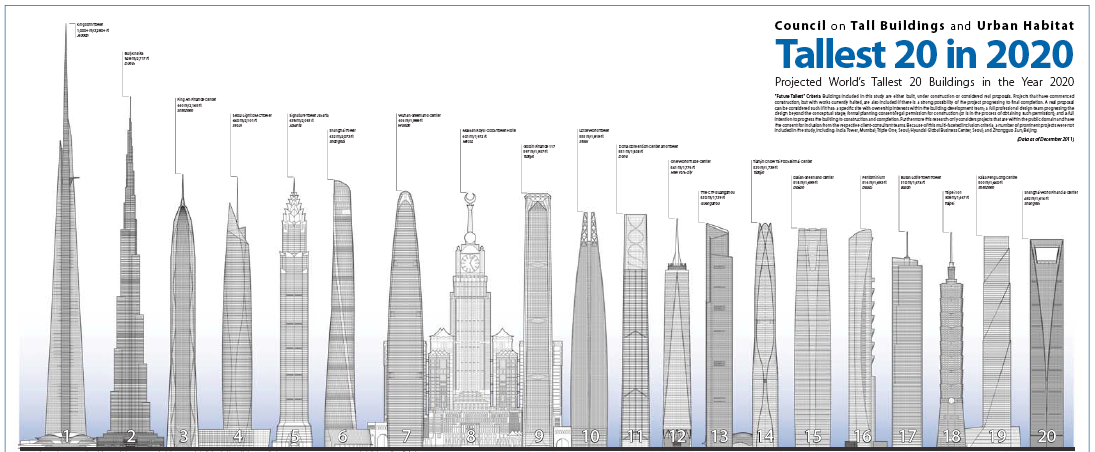The image size is (1095, 452).
Task: Click the Burj Khalifa height label
Action: [x=139, y=61]
